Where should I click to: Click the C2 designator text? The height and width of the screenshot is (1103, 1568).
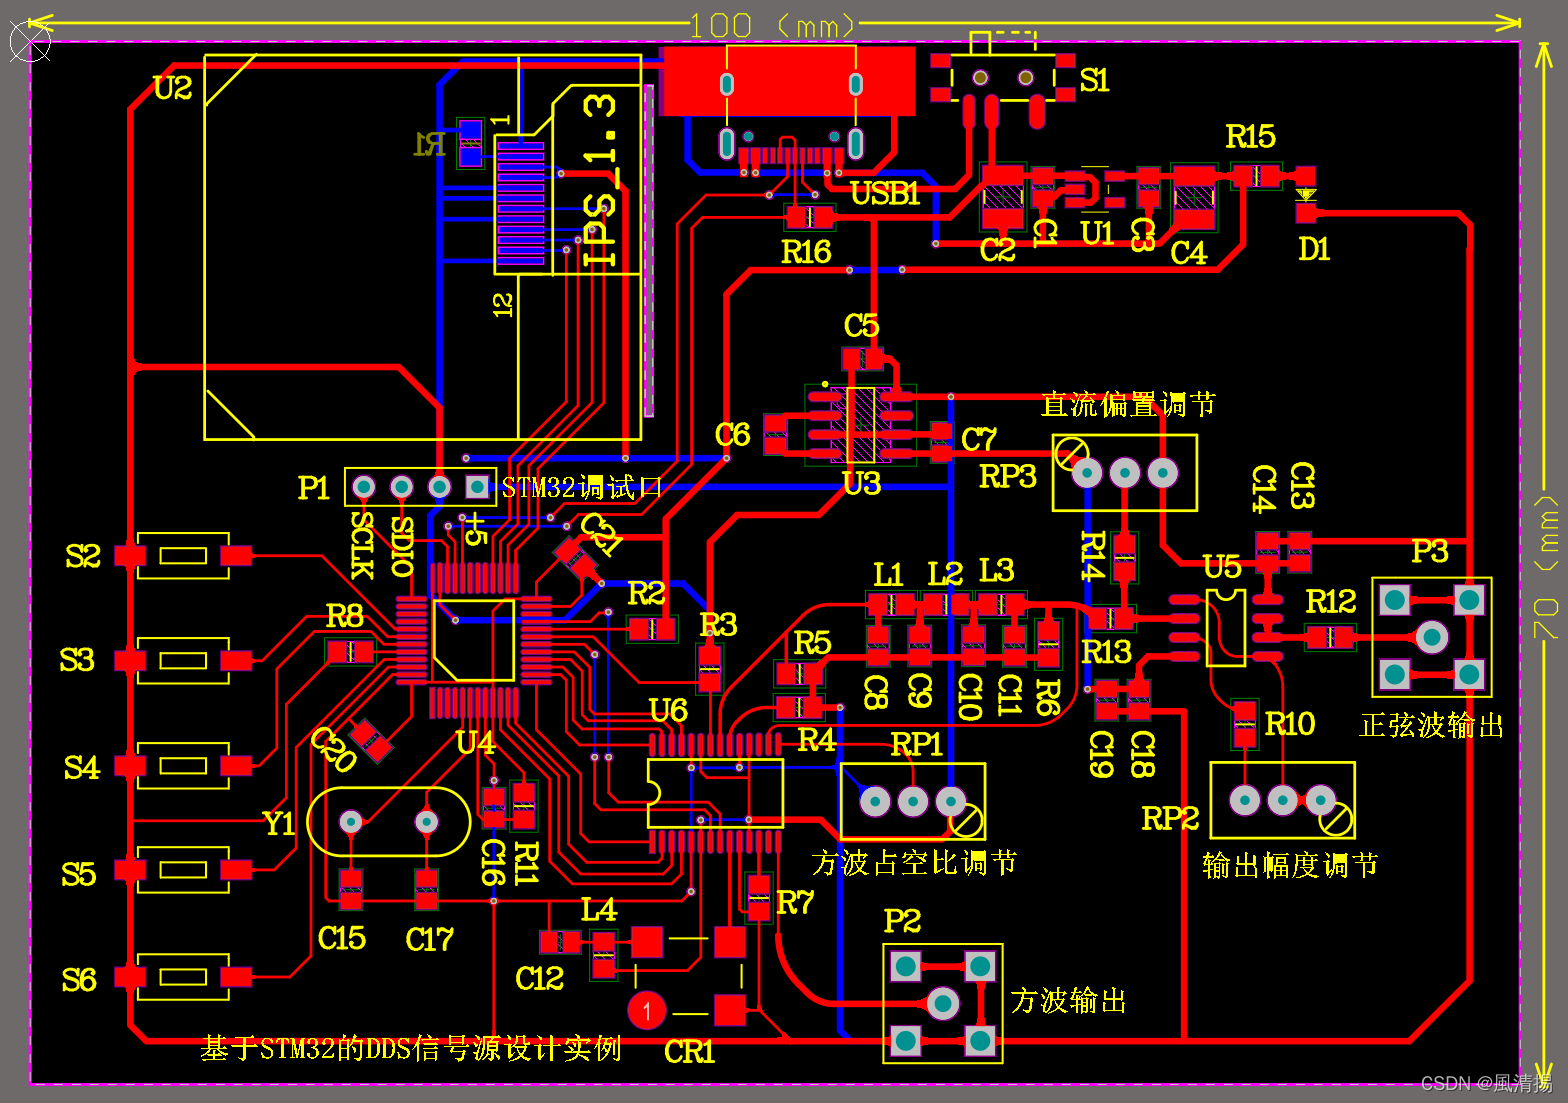tap(998, 249)
